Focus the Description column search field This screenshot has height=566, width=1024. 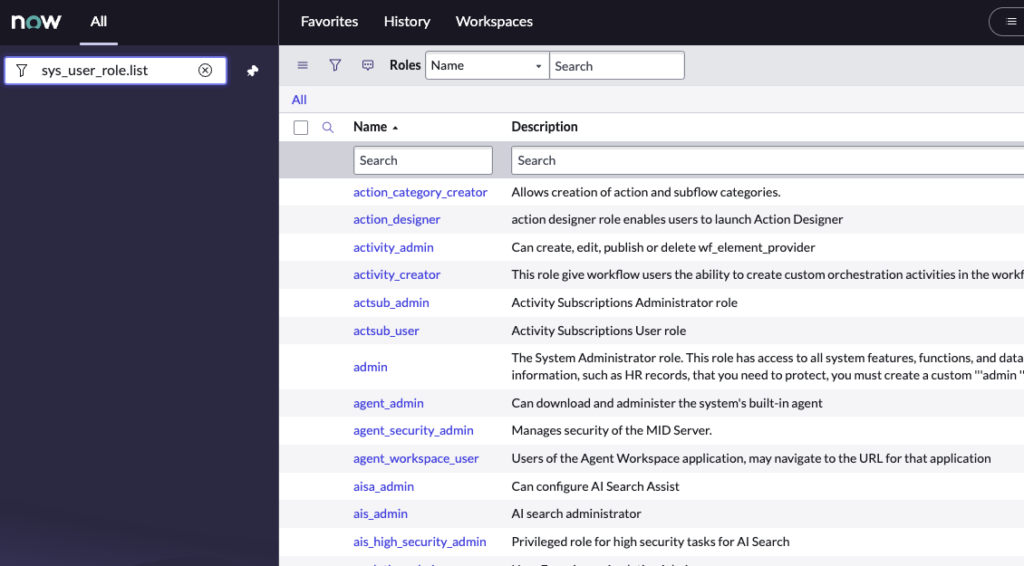click(x=767, y=161)
